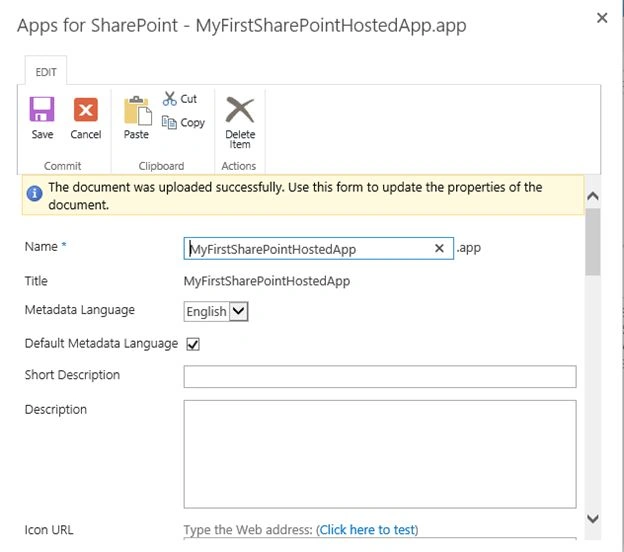Click into the Description text area
The width and height of the screenshot is (624, 552).
point(380,454)
